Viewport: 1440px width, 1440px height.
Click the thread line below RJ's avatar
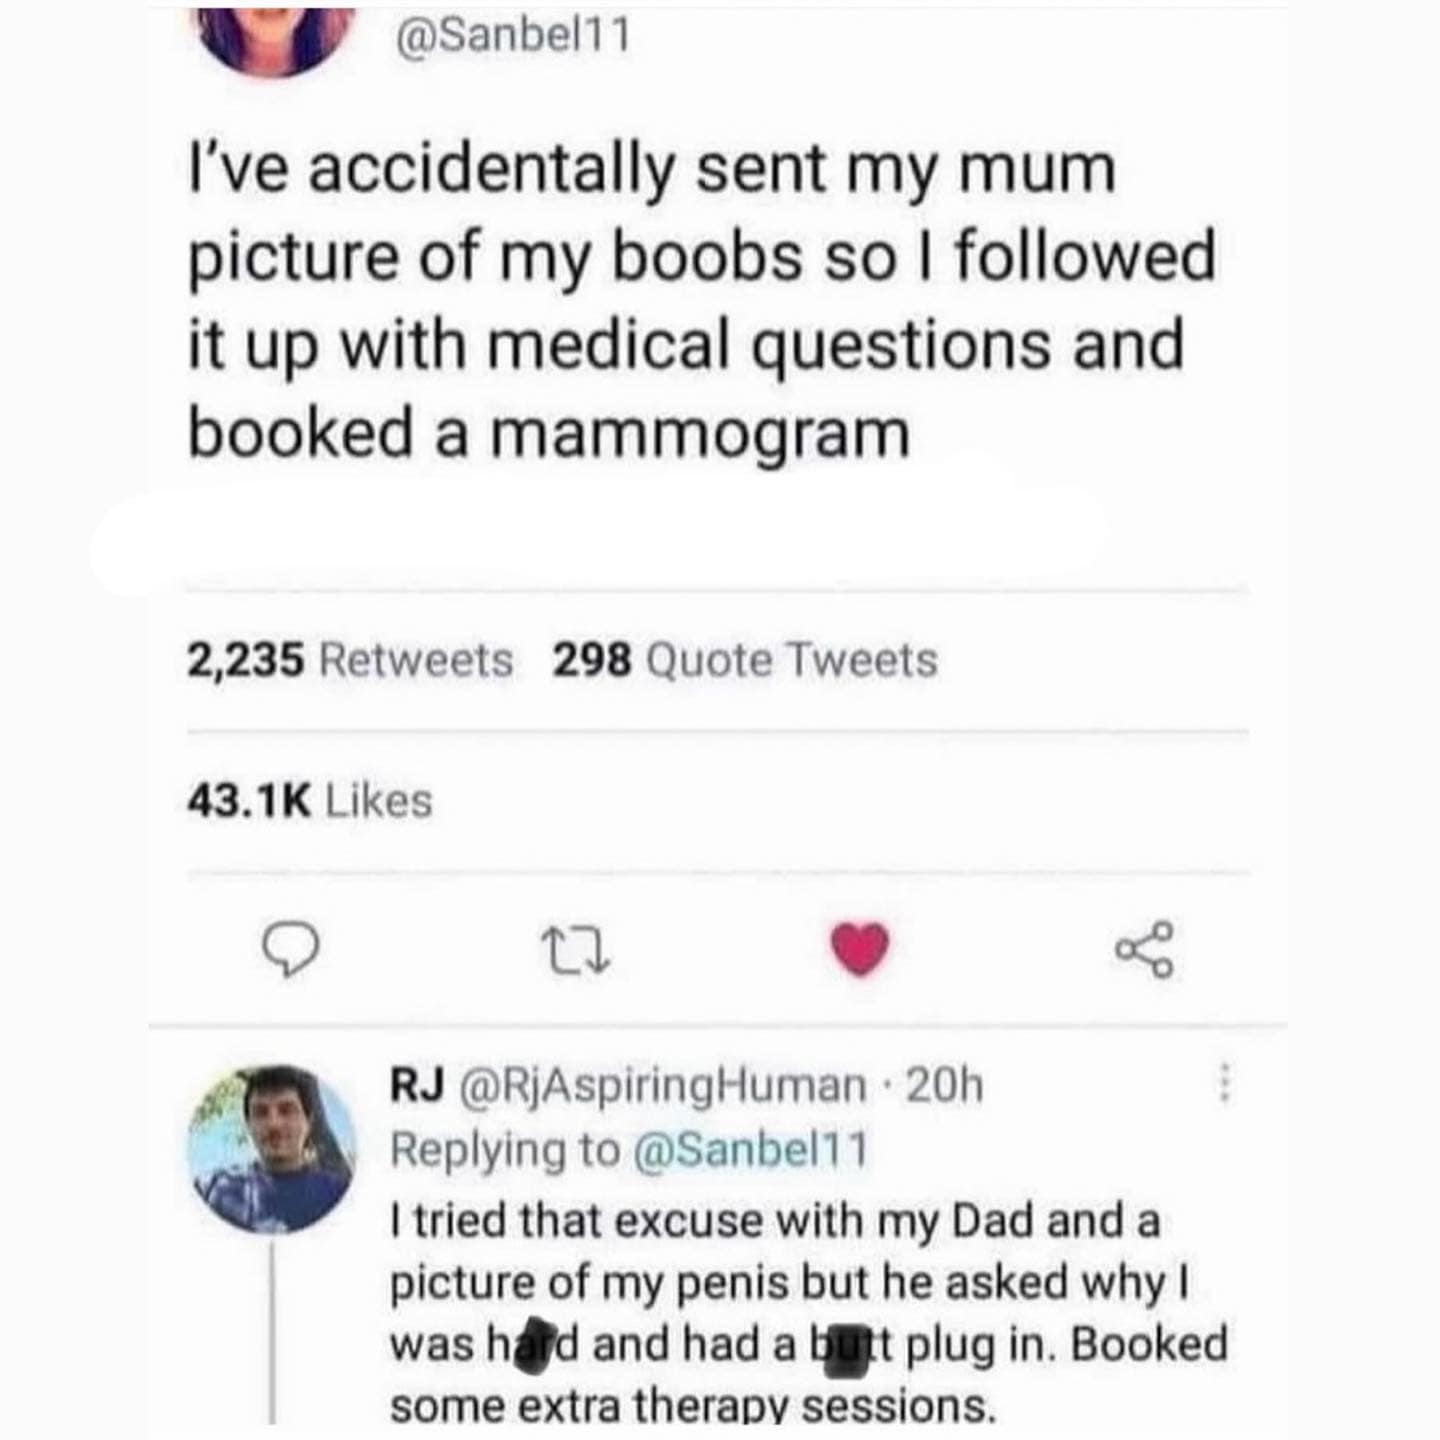pyautogui.click(x=272, y=1330)
